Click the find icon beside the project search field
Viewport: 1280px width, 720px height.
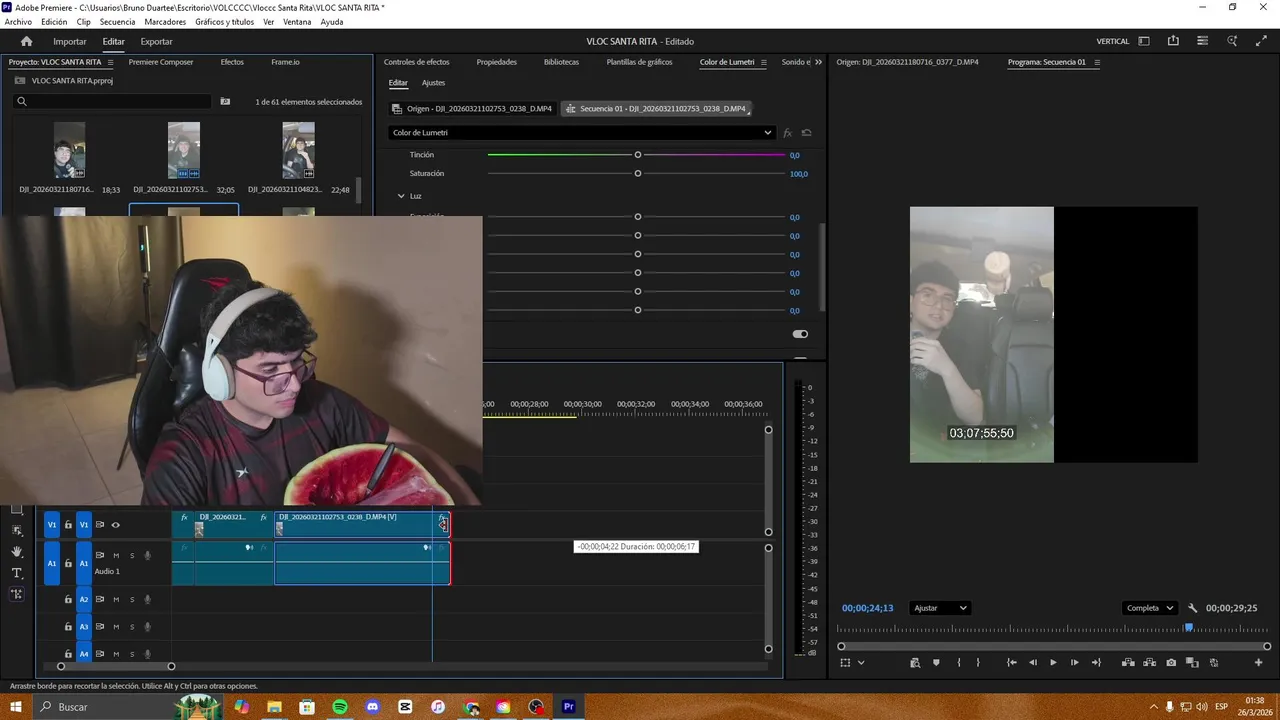tap(225, 101)
